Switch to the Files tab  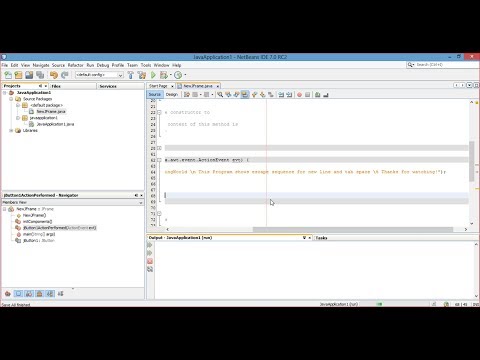pos(73,86)
